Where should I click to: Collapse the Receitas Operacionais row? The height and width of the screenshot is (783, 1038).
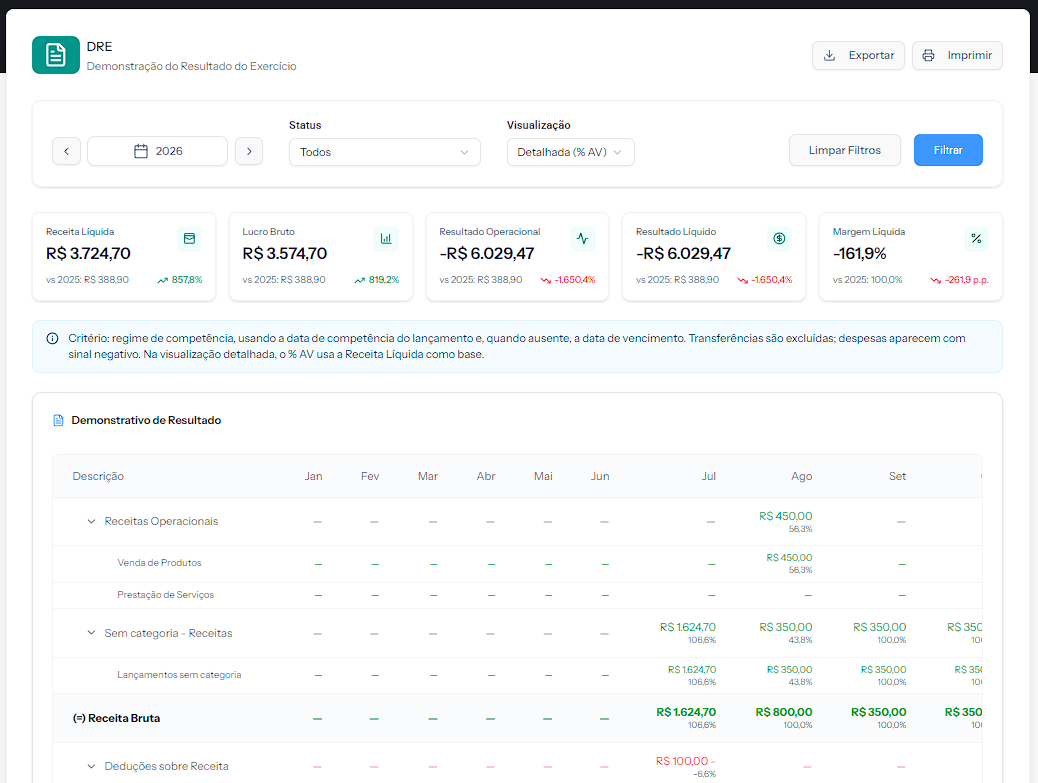(91, 522)
